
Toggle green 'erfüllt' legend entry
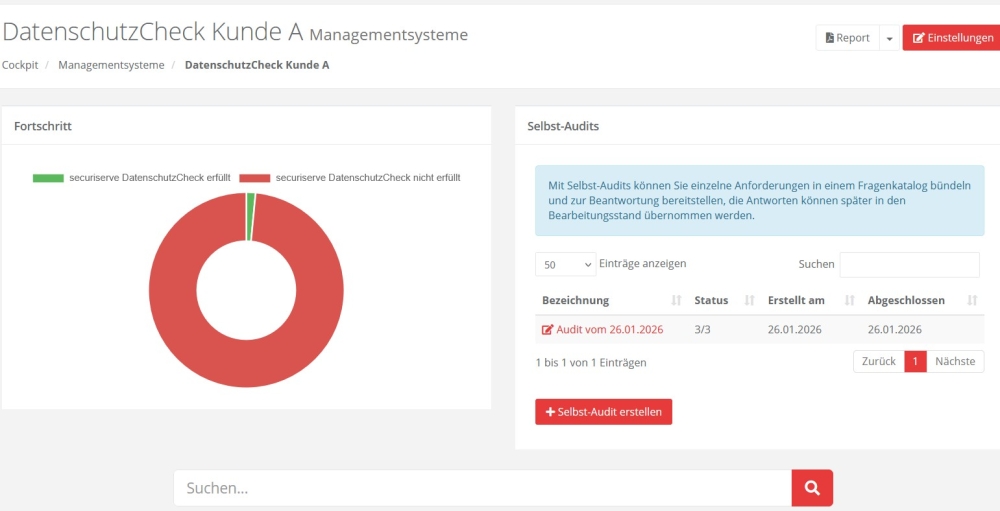coord(48,178)
